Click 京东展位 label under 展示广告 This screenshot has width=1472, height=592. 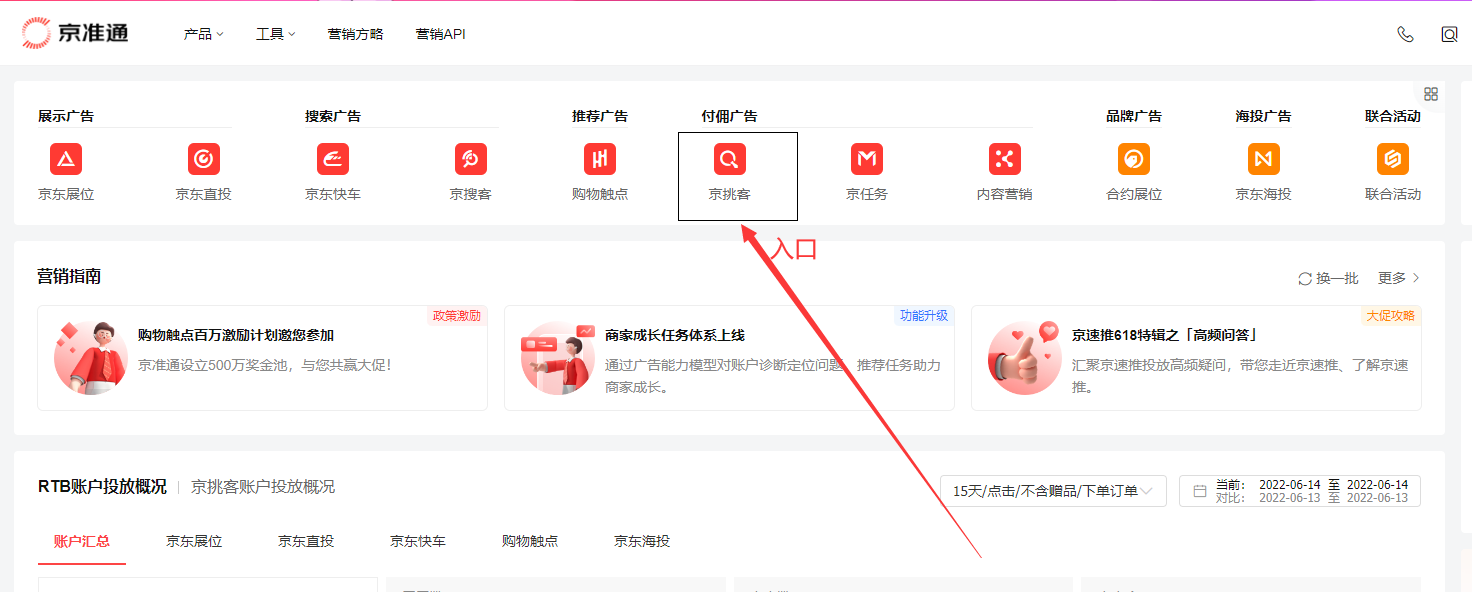coord(66,194)
